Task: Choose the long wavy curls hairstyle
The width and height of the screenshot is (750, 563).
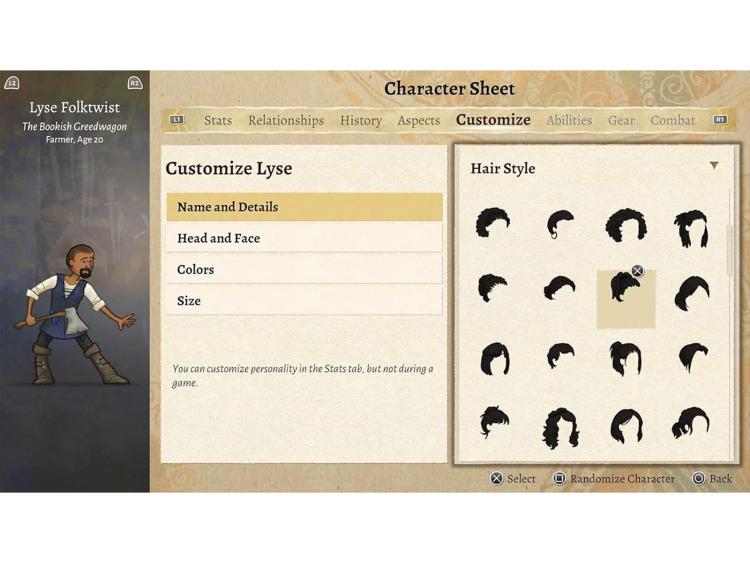Action: (560, 428)
